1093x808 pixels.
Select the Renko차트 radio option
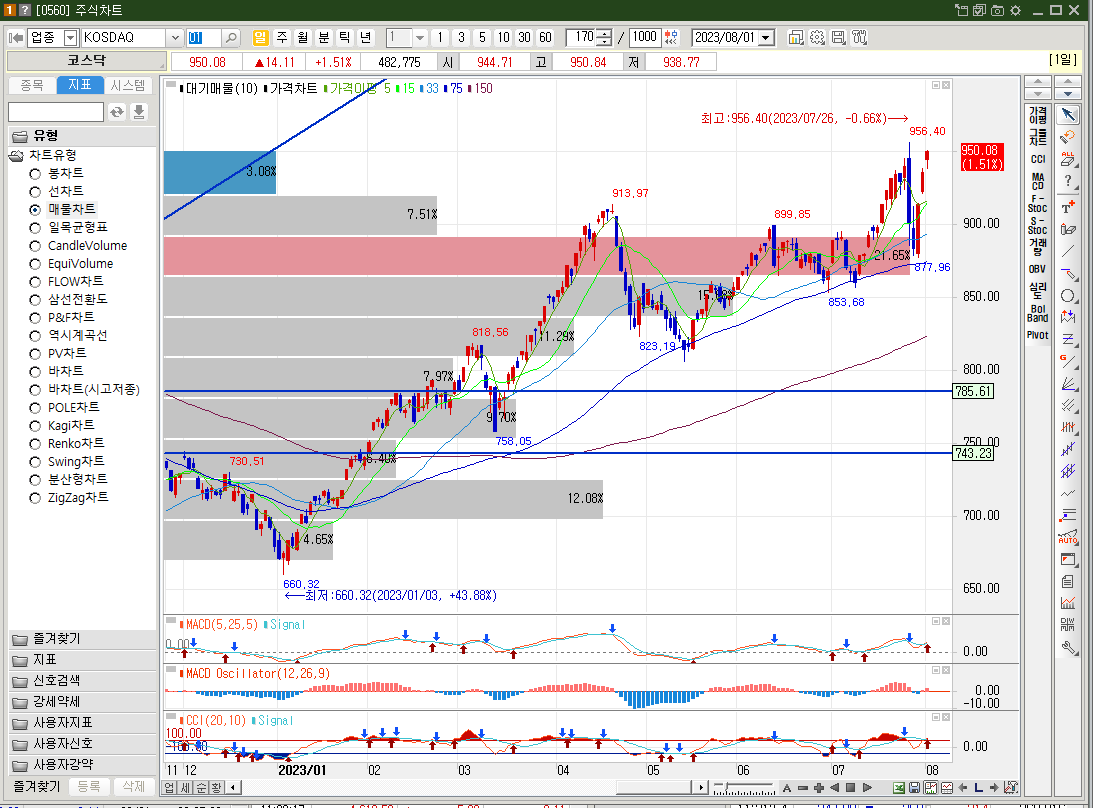35,444
